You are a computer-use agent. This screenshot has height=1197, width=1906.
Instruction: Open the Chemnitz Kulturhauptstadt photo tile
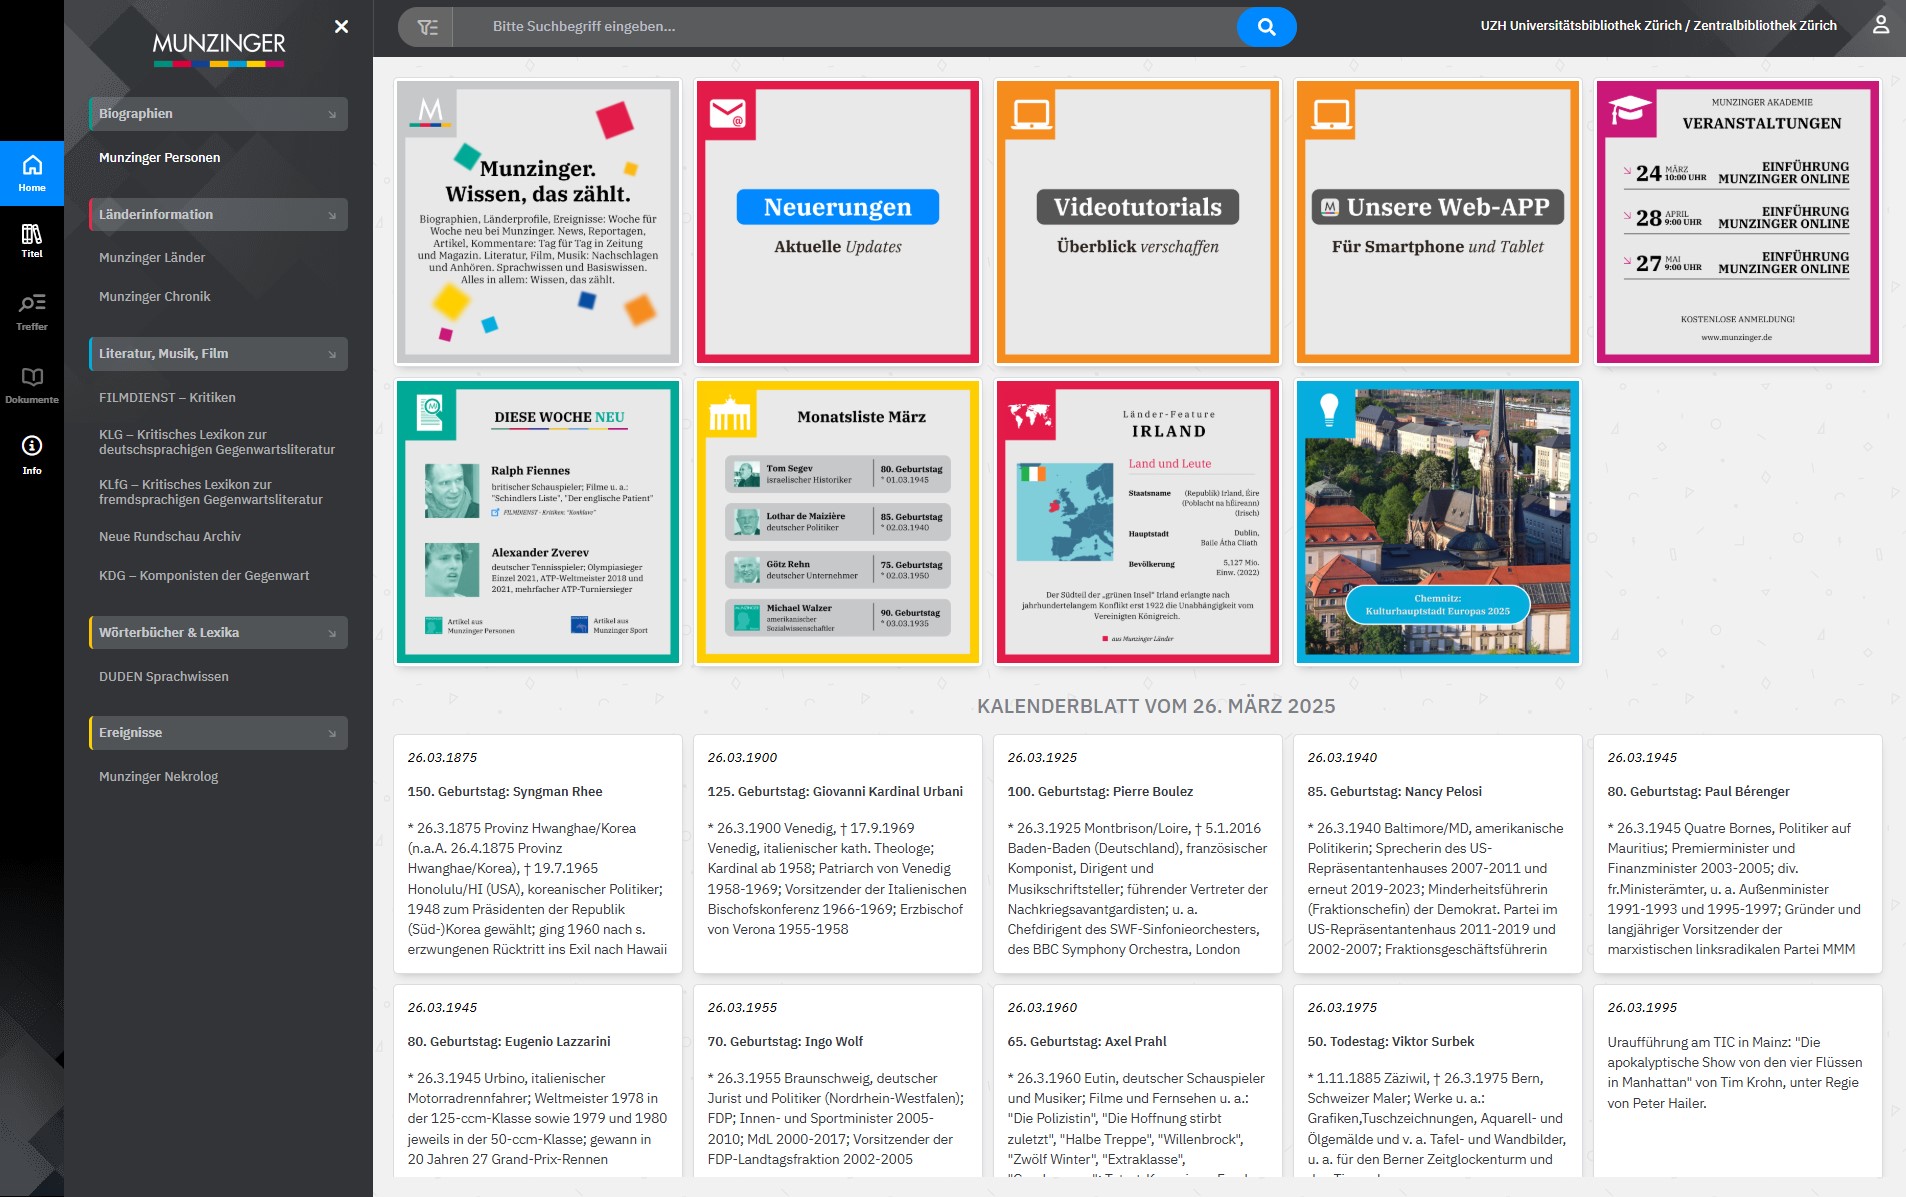[x=1437, y=522]
